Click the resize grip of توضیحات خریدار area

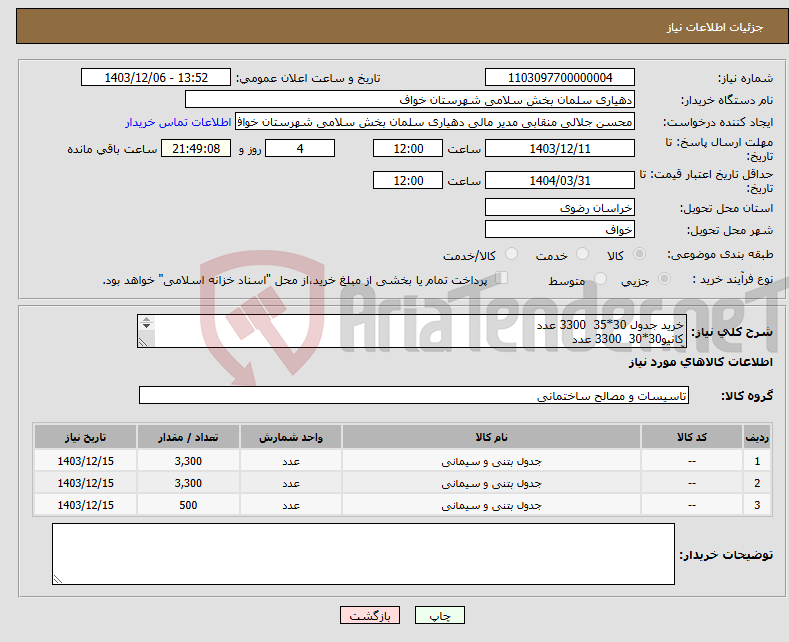(57, 579)
